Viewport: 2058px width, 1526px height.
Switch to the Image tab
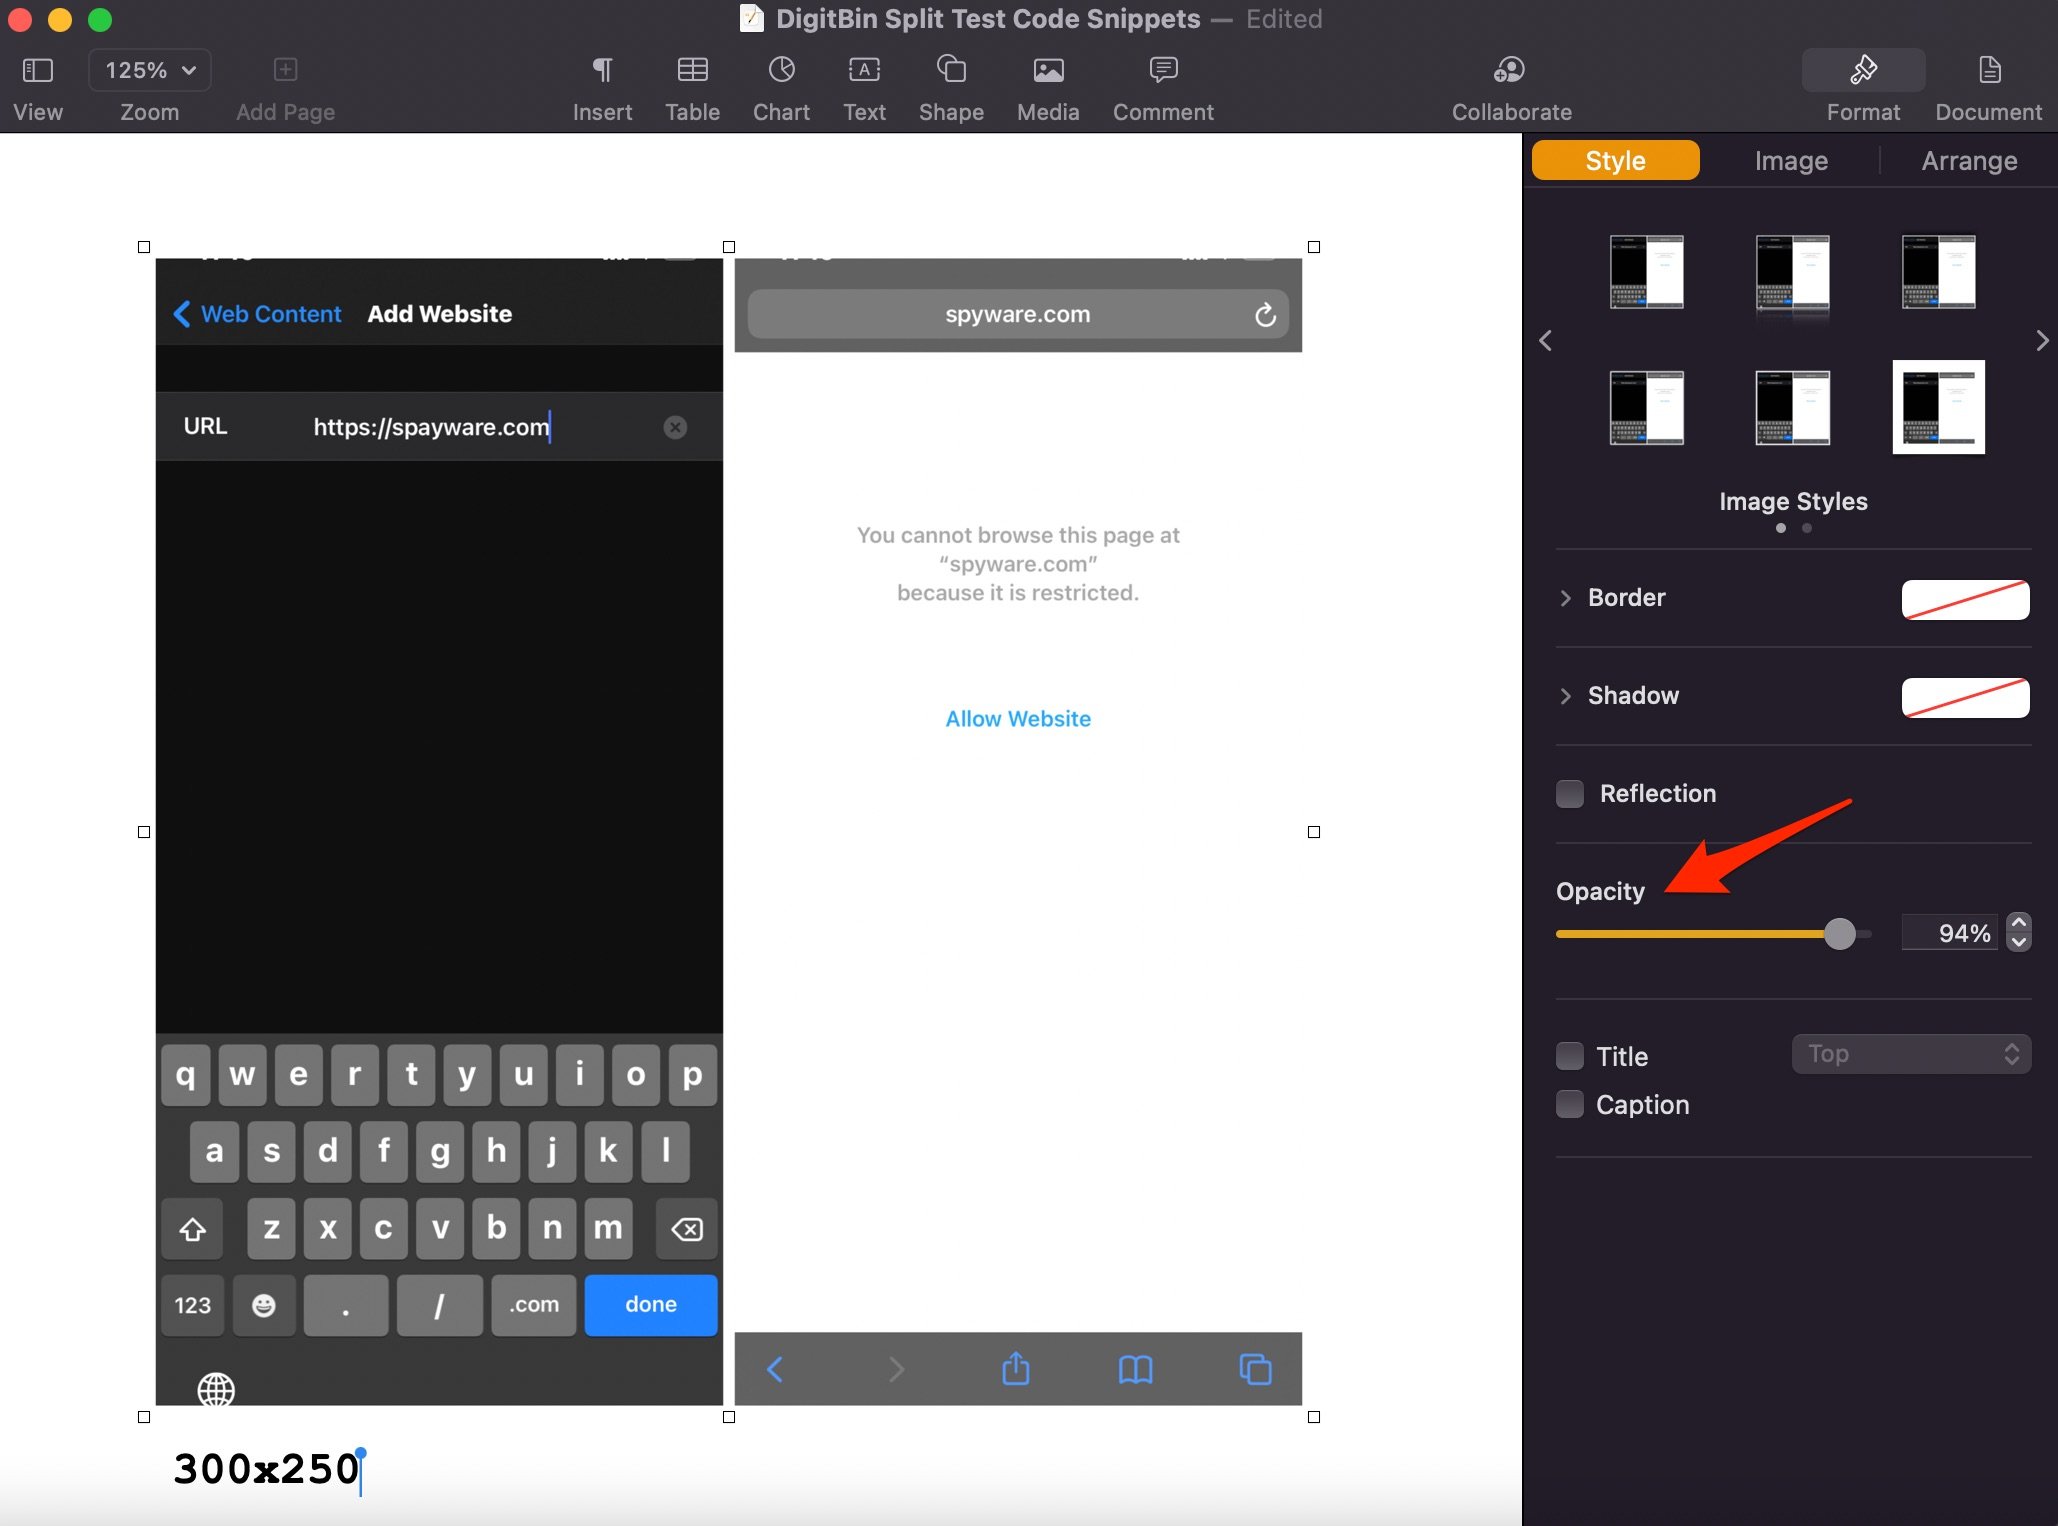(x=1790, y=161)
